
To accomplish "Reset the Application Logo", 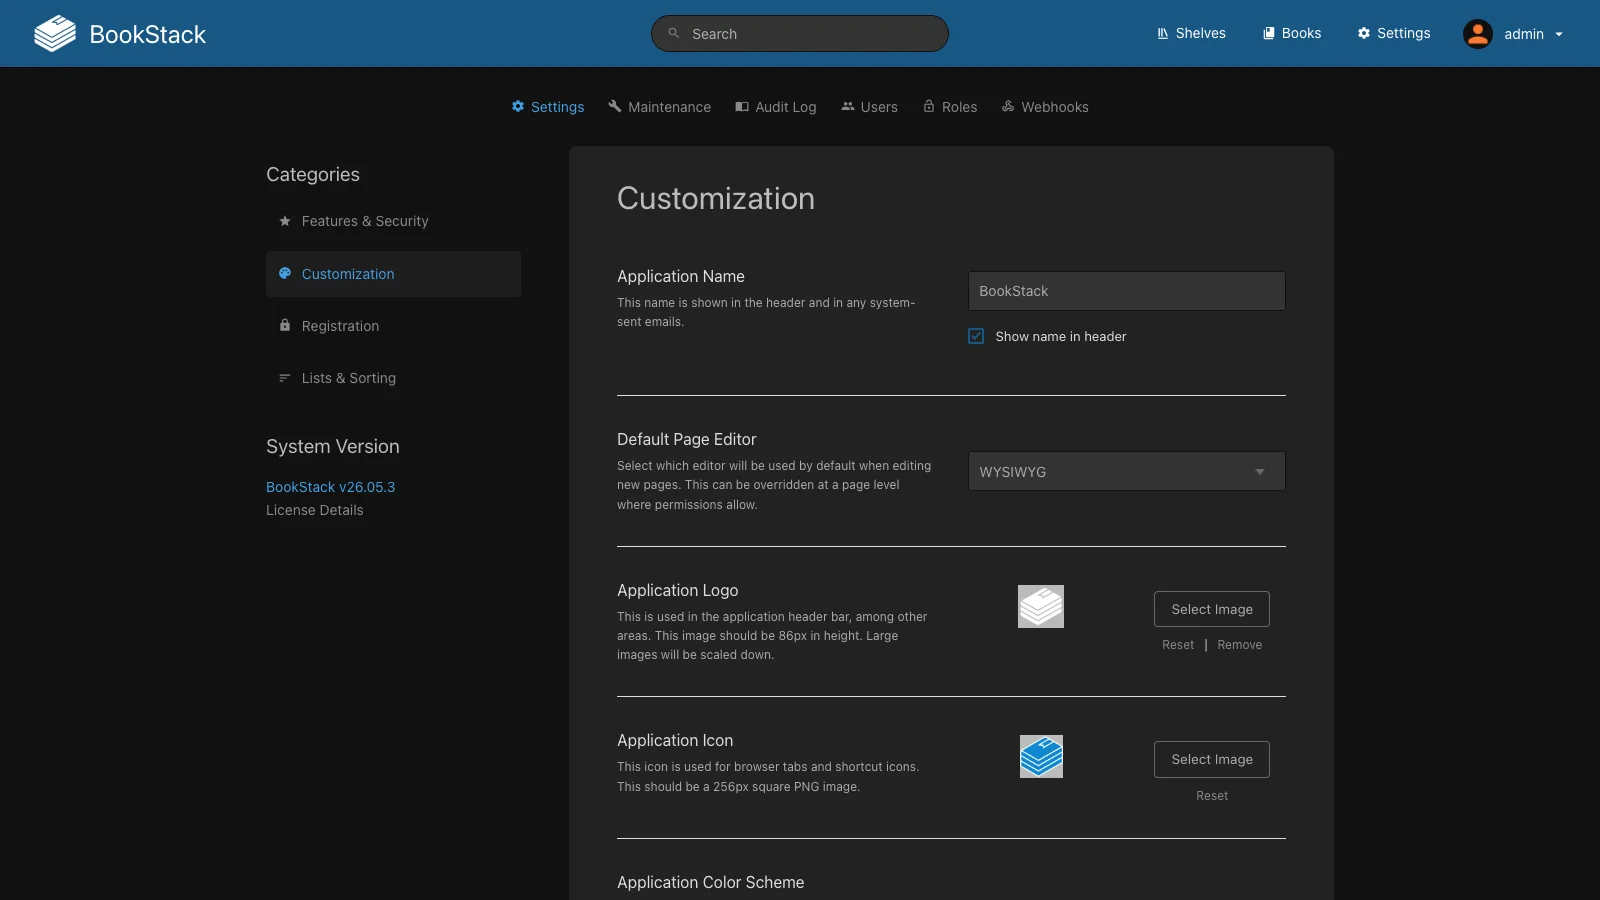I will pos(1178,645).
